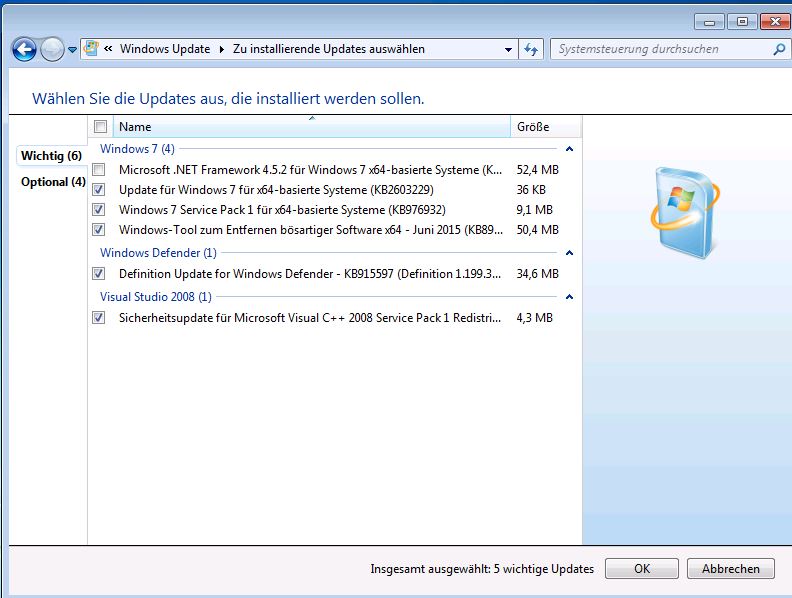Toggle the select-all checkbox in header
This screenshot has width=792, height=598.
101,126
